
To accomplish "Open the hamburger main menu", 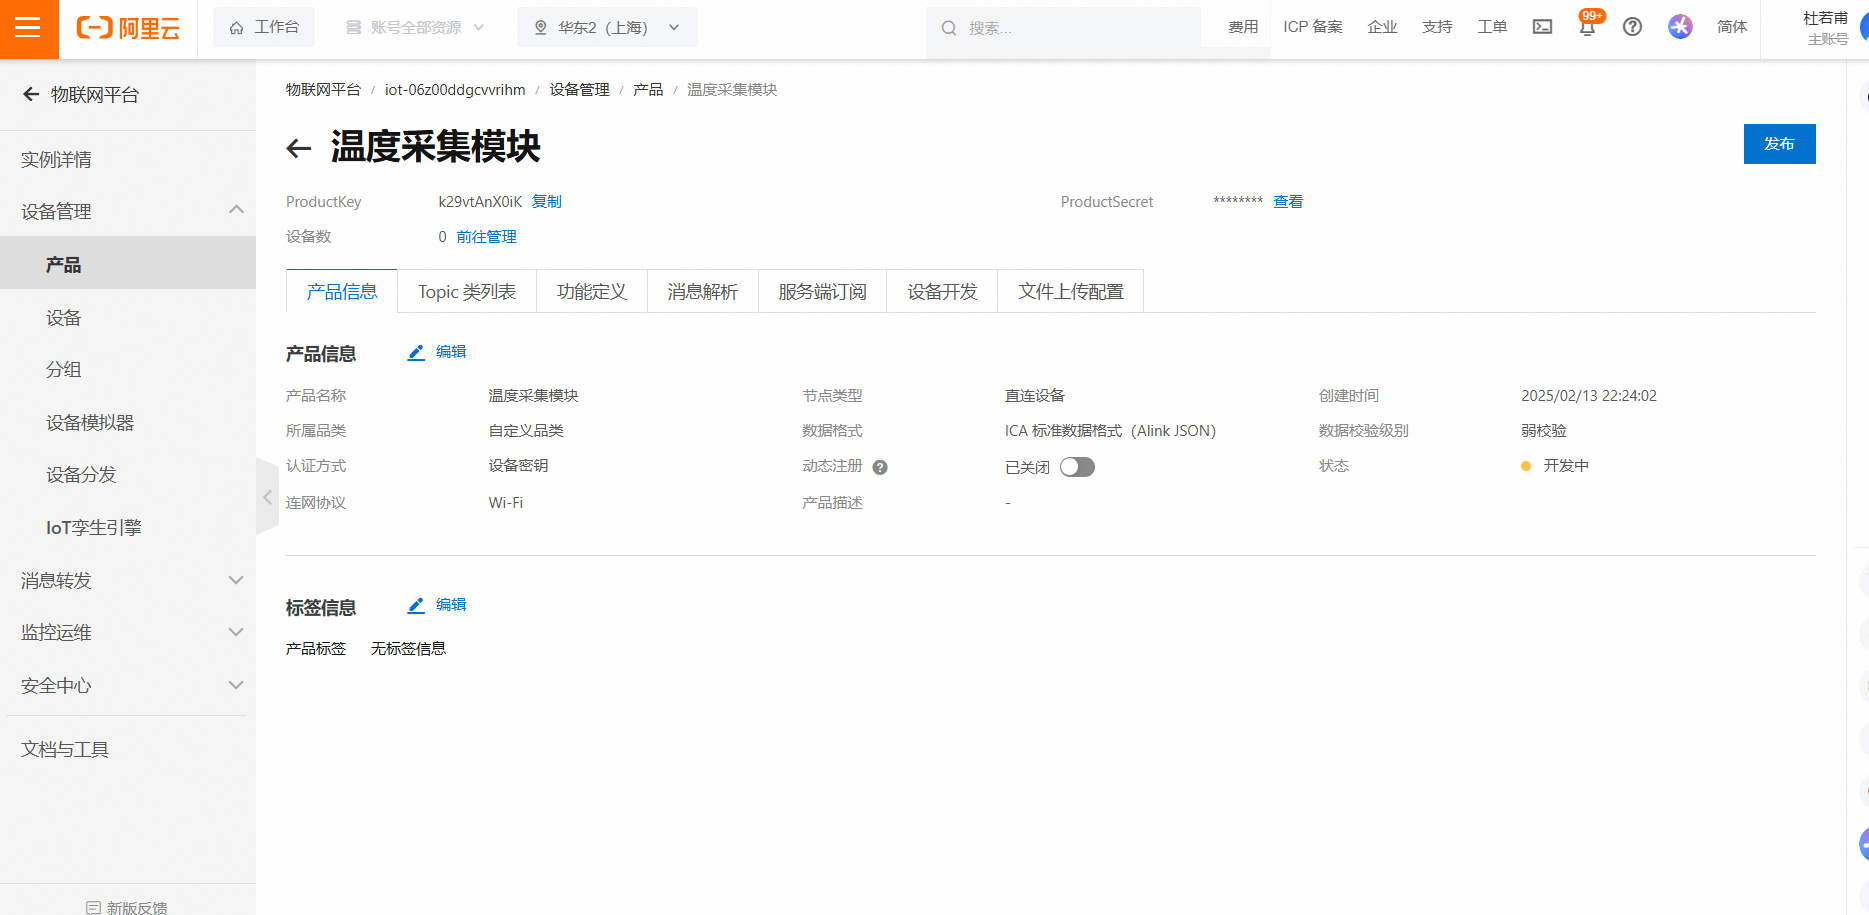I will point(28,28).
